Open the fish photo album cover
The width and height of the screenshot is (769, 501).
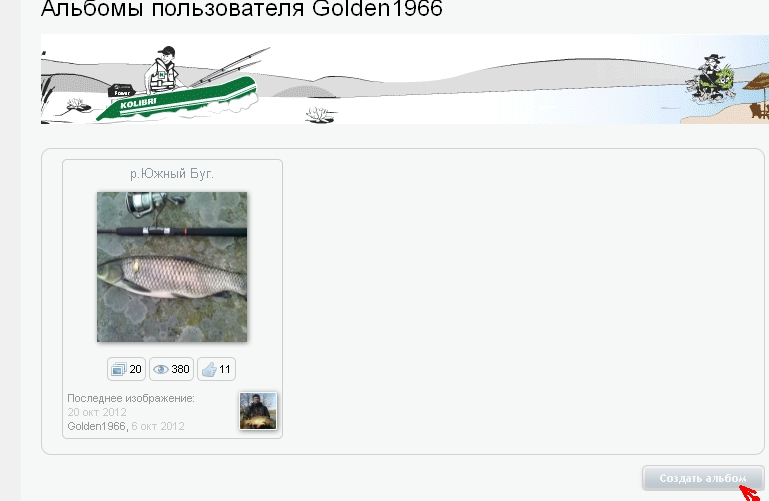[171, 267]
